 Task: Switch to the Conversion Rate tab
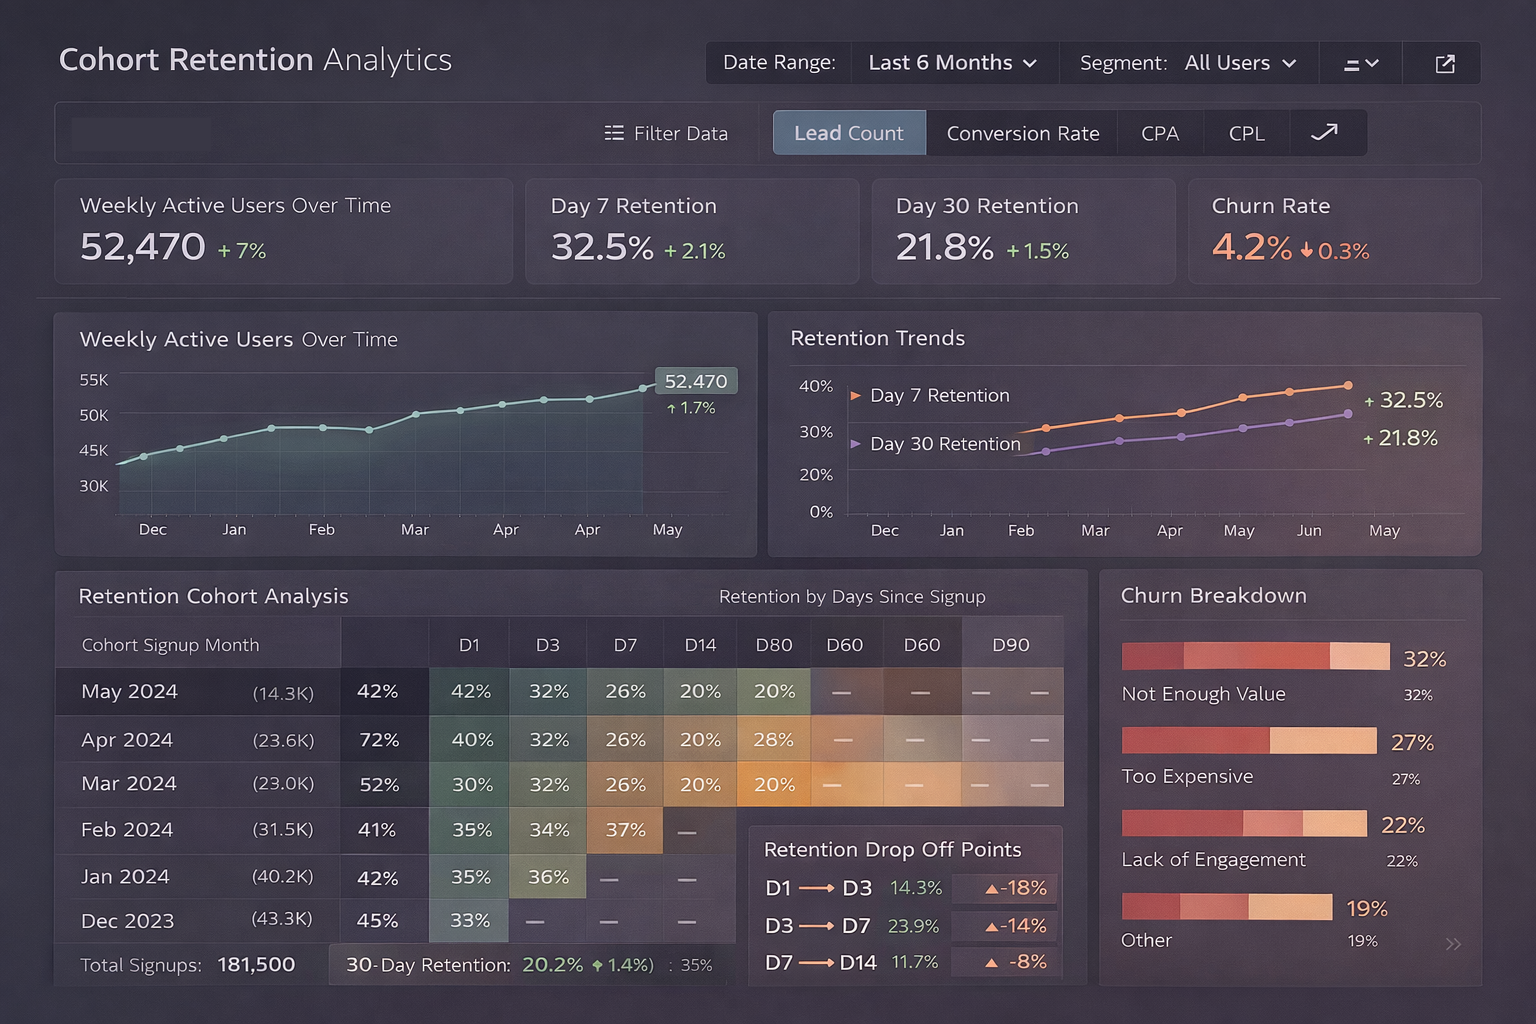pyautogui.click(x=1022, y=133)
